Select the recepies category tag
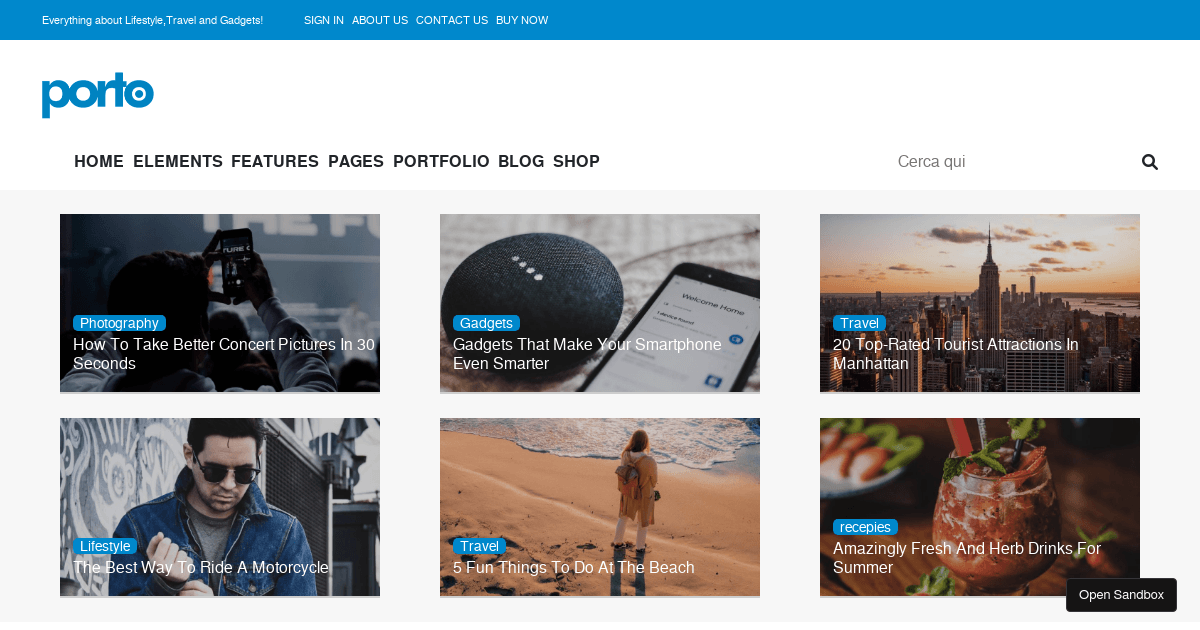The width and height of the screenshot is (1200, 630). point(865,527)
